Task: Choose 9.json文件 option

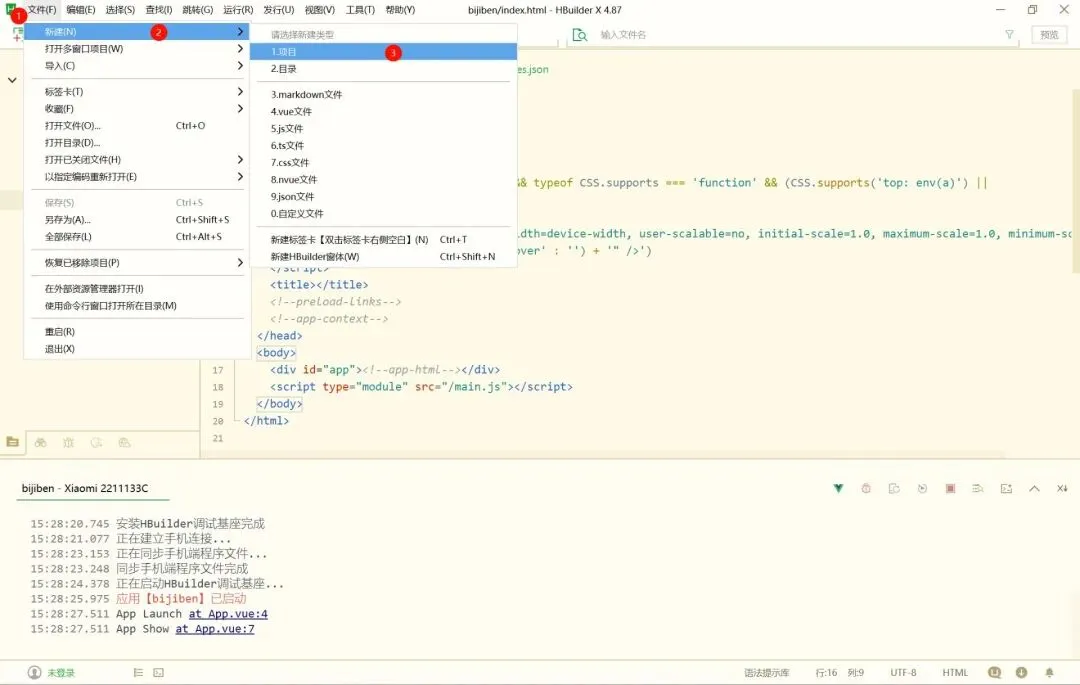Action: click(x=384, y=197)
